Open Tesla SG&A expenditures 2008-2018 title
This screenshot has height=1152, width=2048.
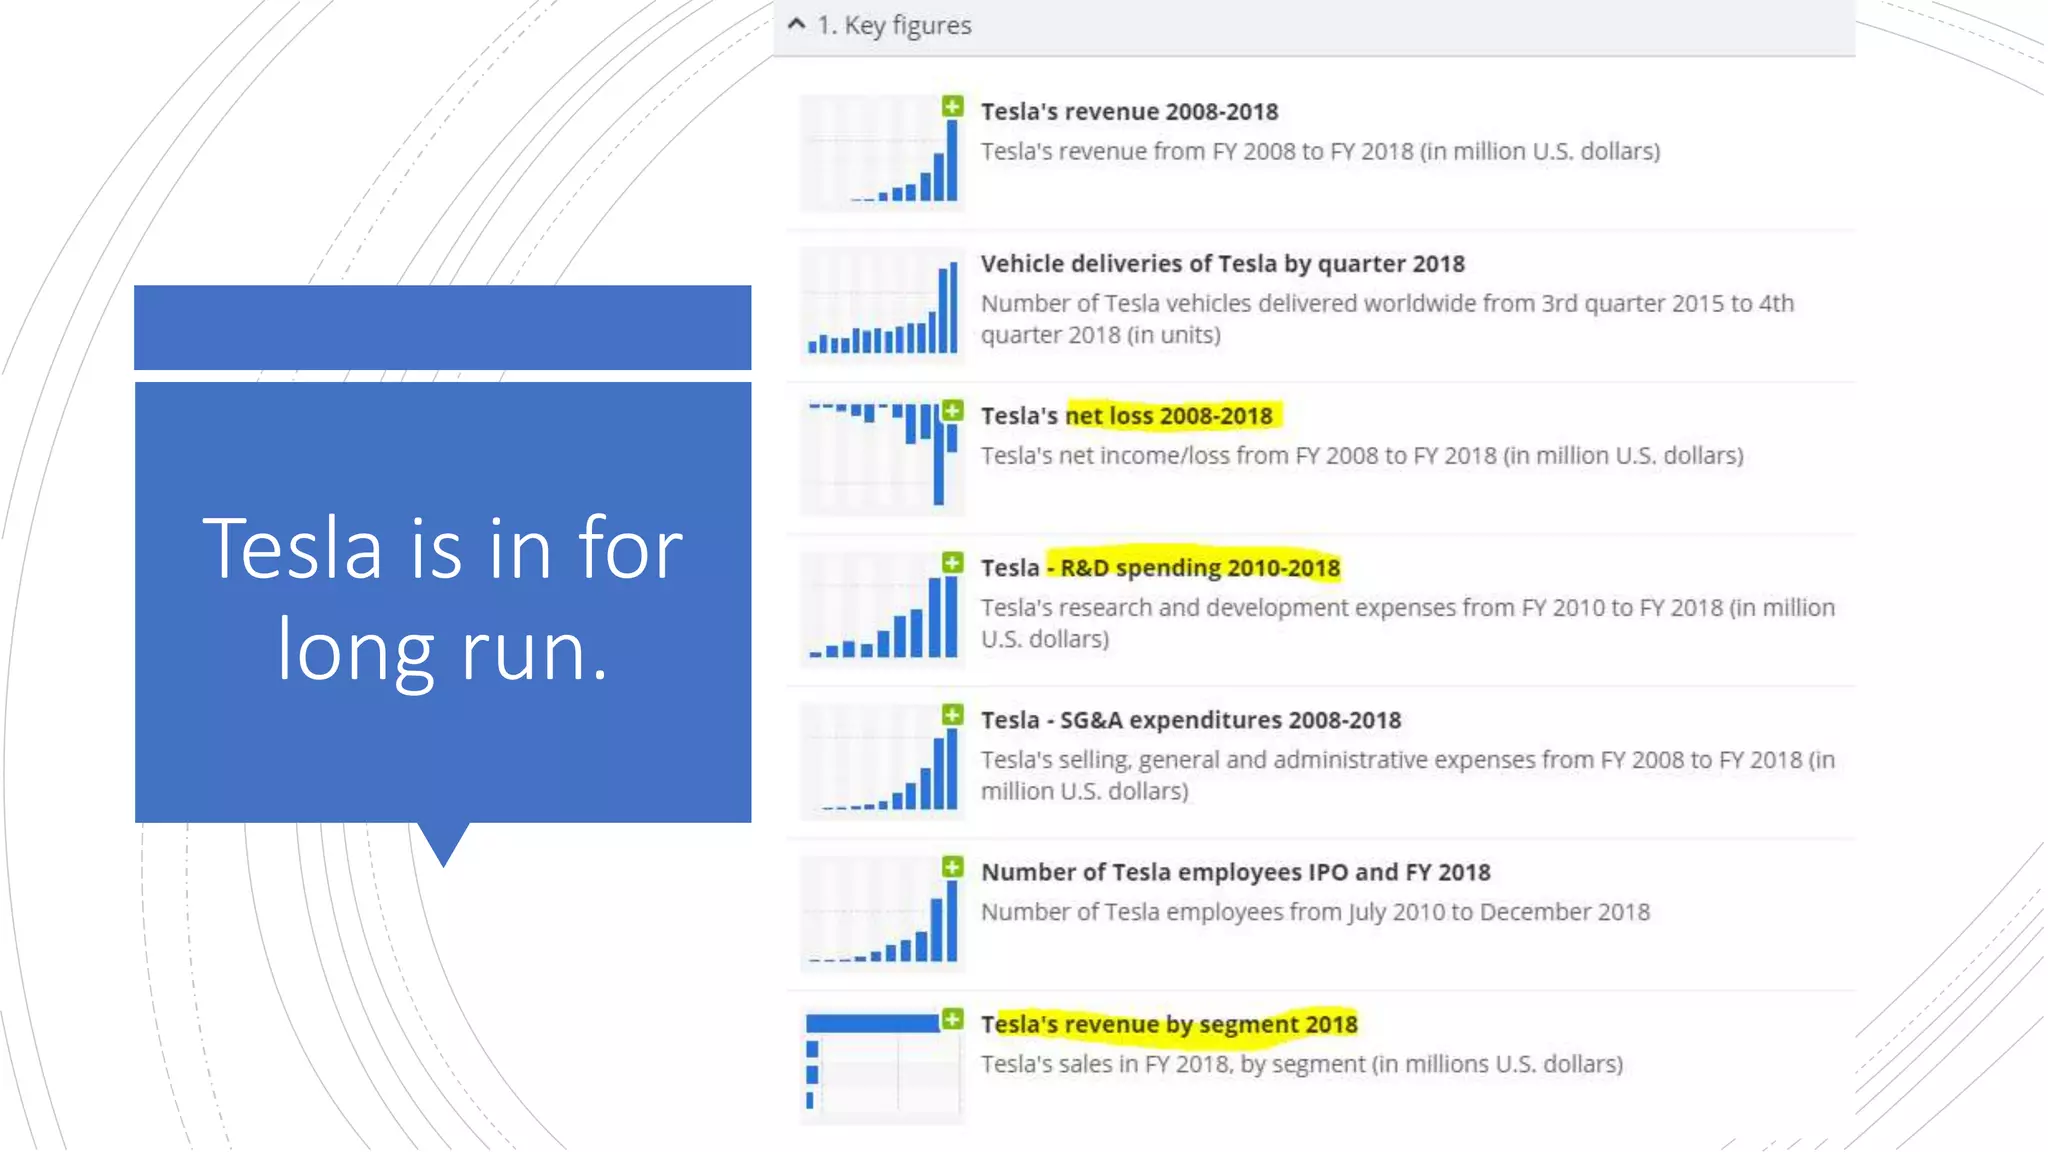tap(1190, 720)
